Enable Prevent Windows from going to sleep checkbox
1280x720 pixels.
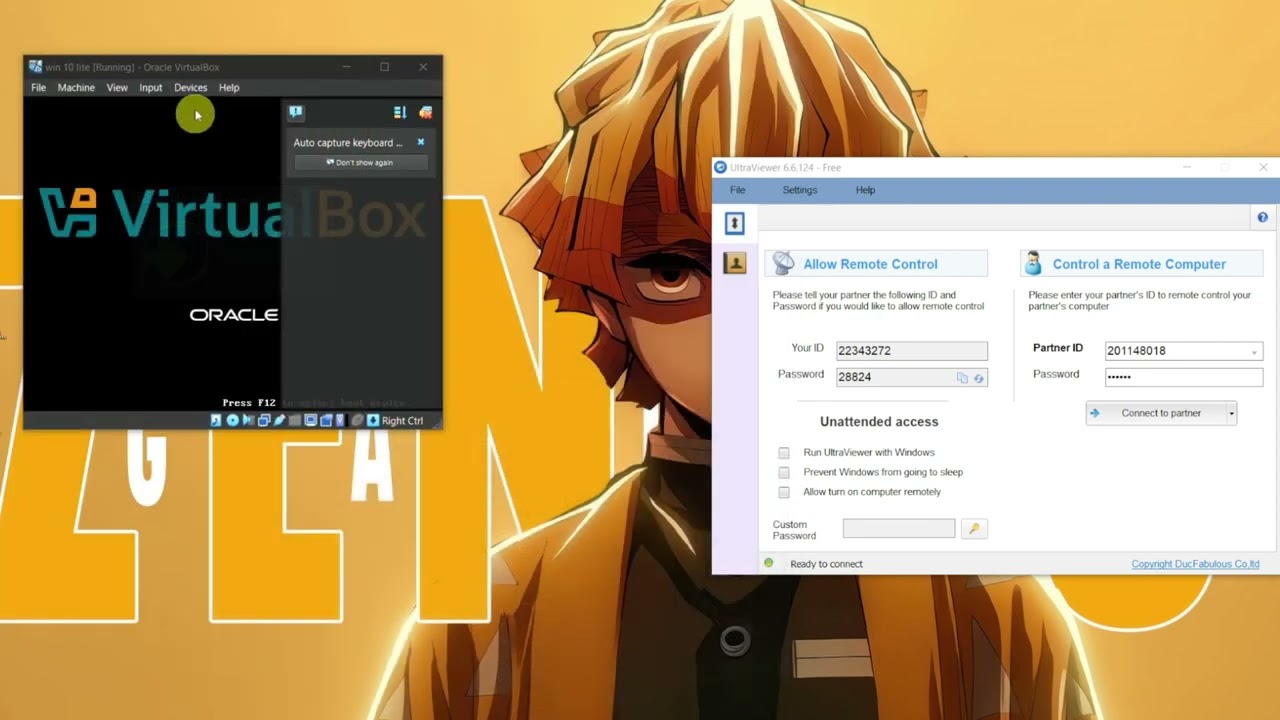(784, 472)
